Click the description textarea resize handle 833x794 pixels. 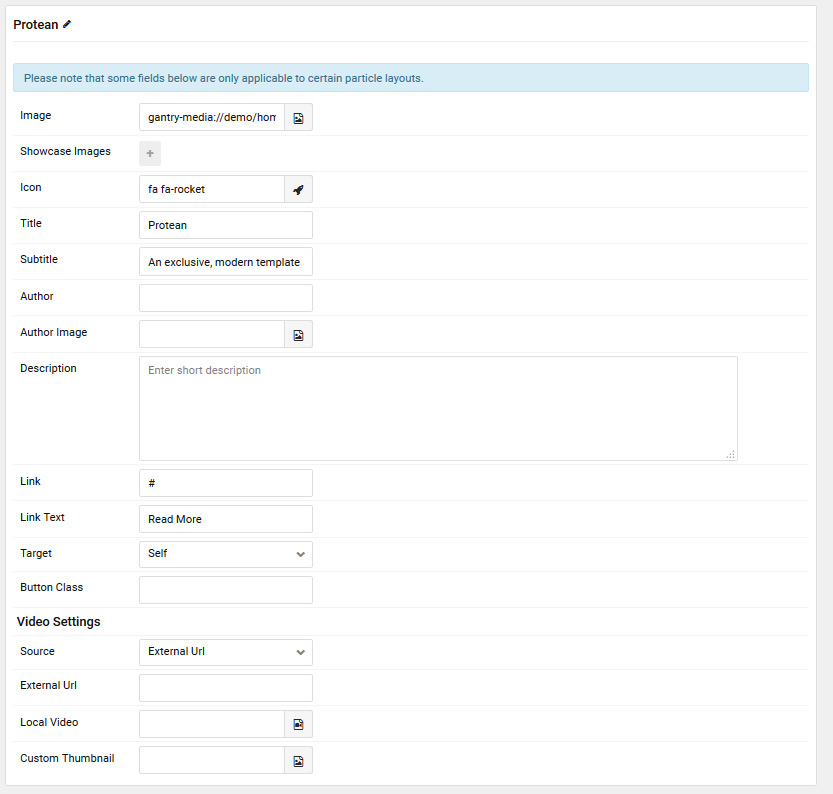pos(731,454)
